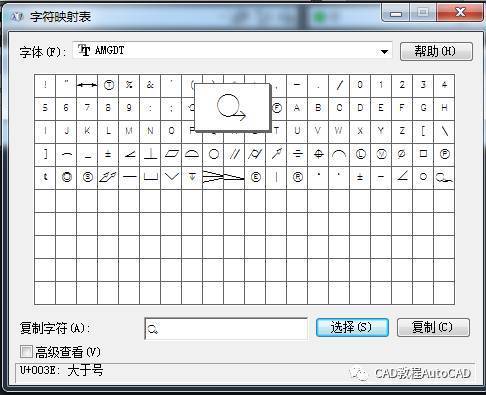Screen dimensions: 486x395
Task: Select the right bracket ] cell
Action: pyautogui.click(x=45, y=154)
